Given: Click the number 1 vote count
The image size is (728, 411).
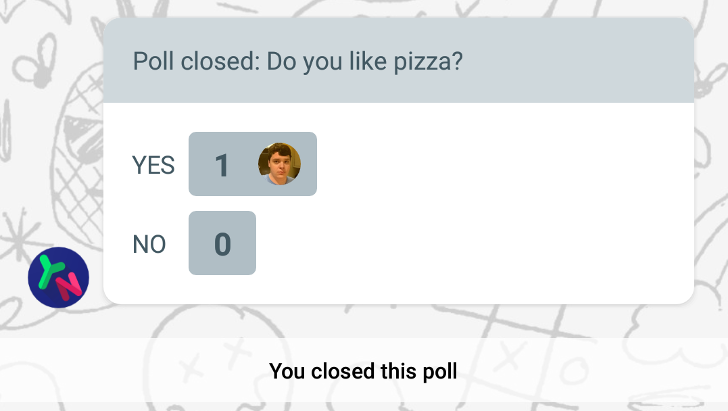Looking at the screenshot, I should 222,165.
